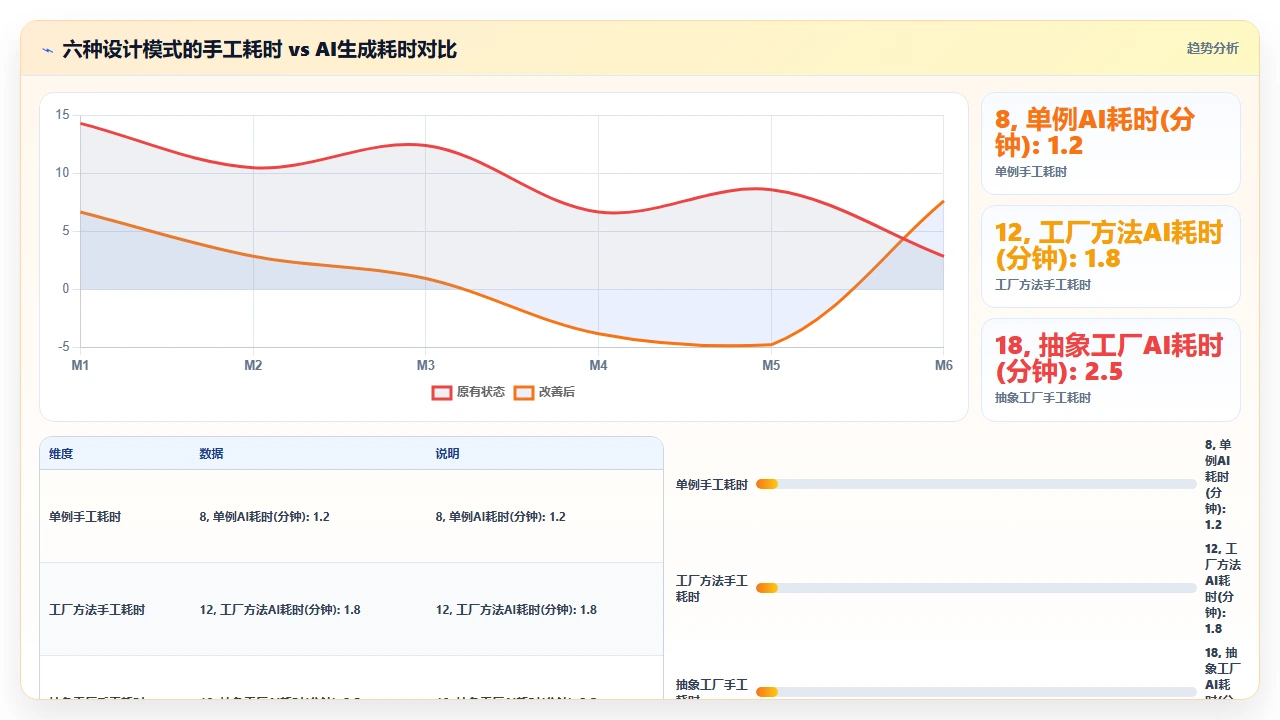Image resolution: width=1280 pixels, height=720 pixels.
Task: Click the progress bar next to 工厂方法手工耗时
Action: tap(976, 588)
